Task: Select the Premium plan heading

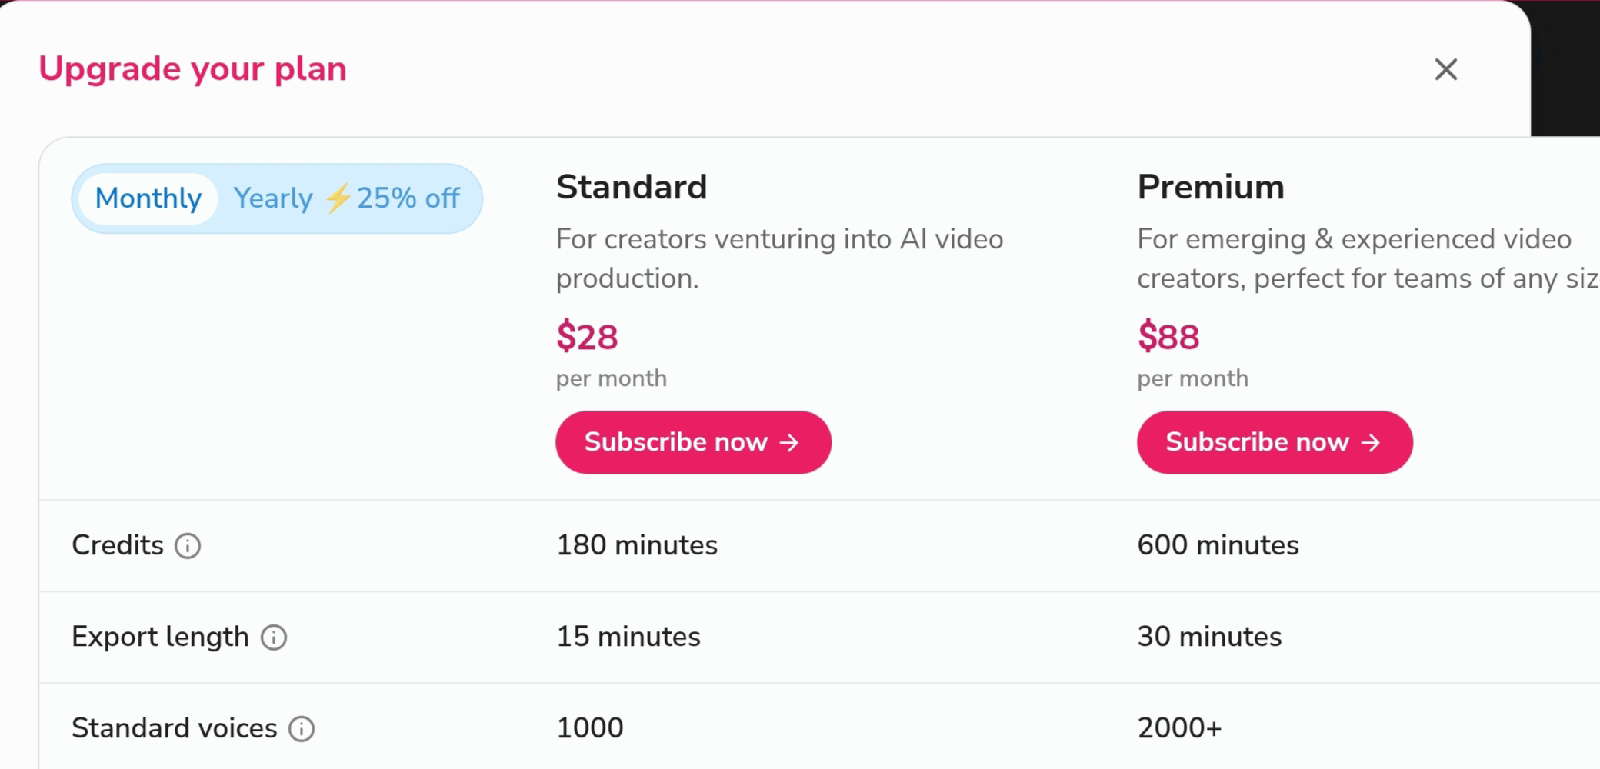Action: tap(1211, 187)
